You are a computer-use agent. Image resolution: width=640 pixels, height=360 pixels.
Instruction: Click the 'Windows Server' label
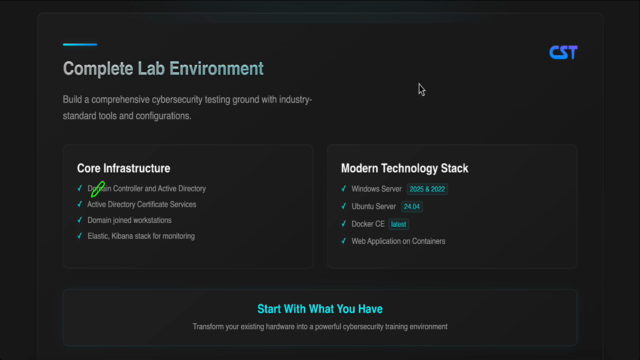click(376, 189)
